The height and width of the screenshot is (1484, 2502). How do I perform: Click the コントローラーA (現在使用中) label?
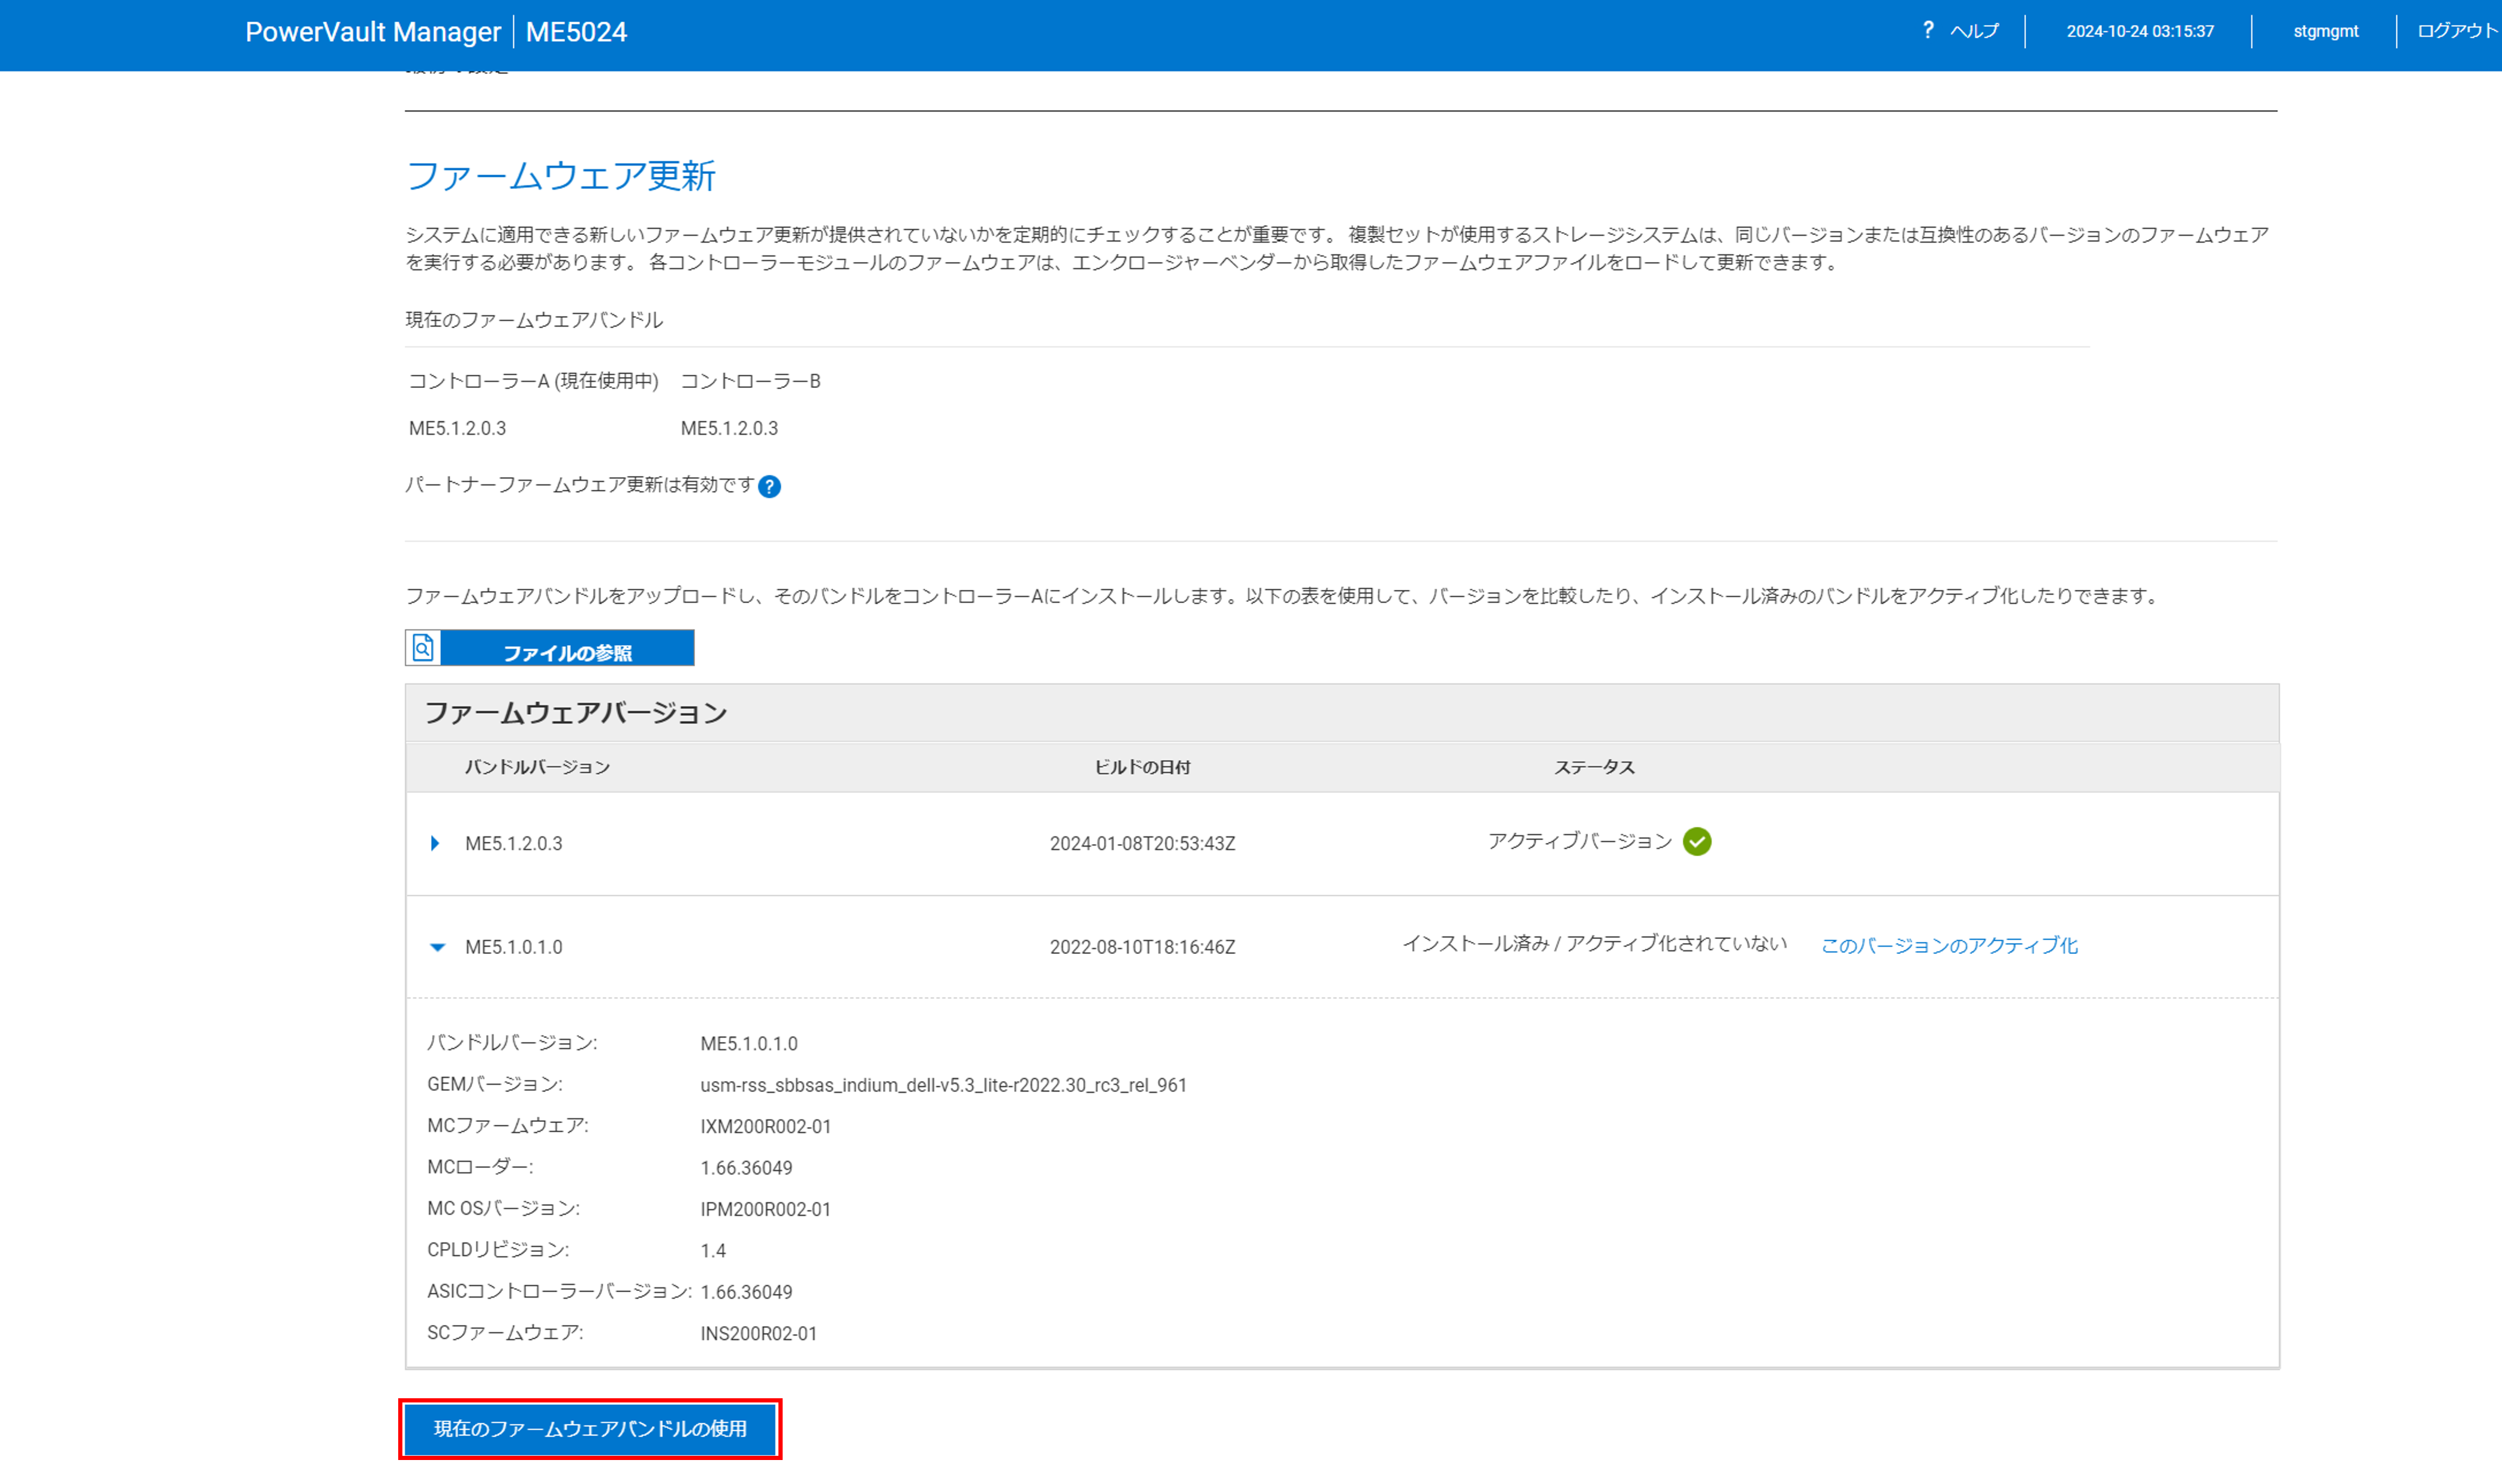tap(533, 381)
